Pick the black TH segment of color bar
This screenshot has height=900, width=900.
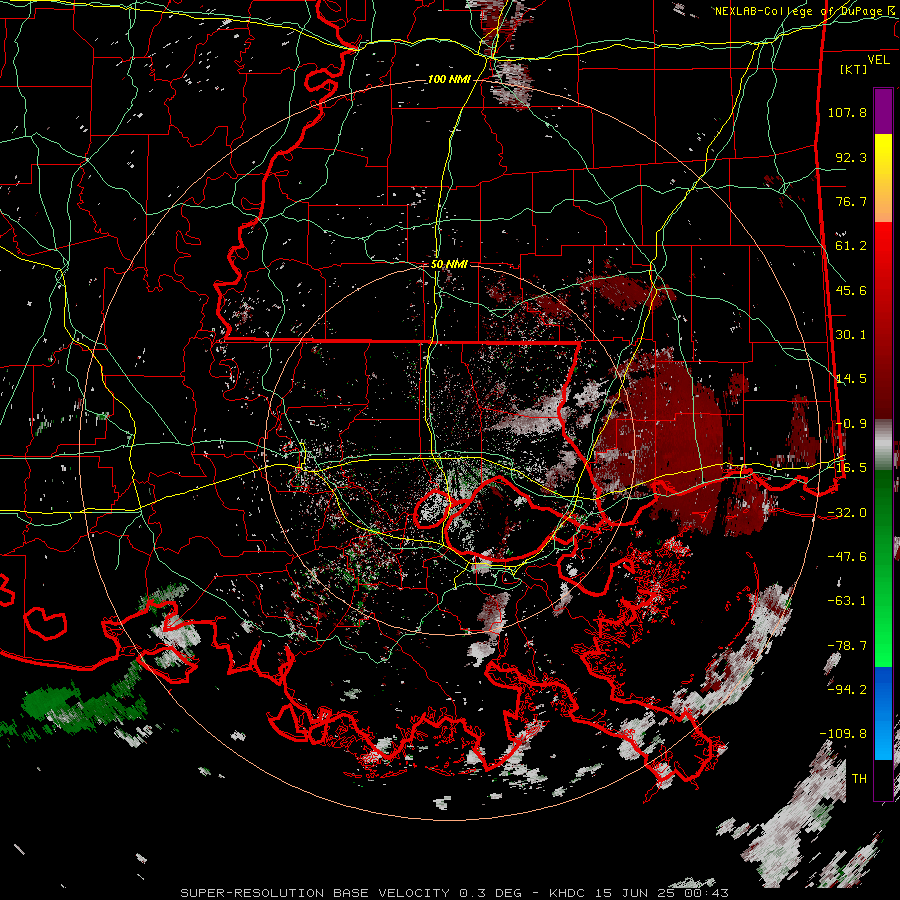point(883,779)
